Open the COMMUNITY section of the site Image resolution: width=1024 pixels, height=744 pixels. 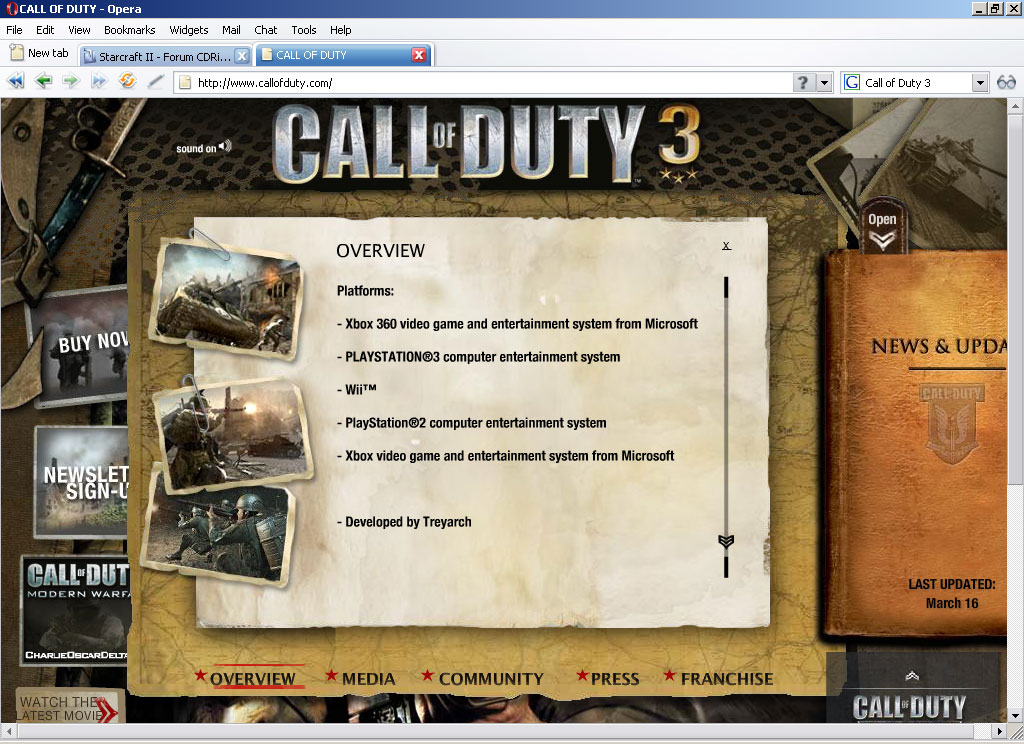pos(490,679)
